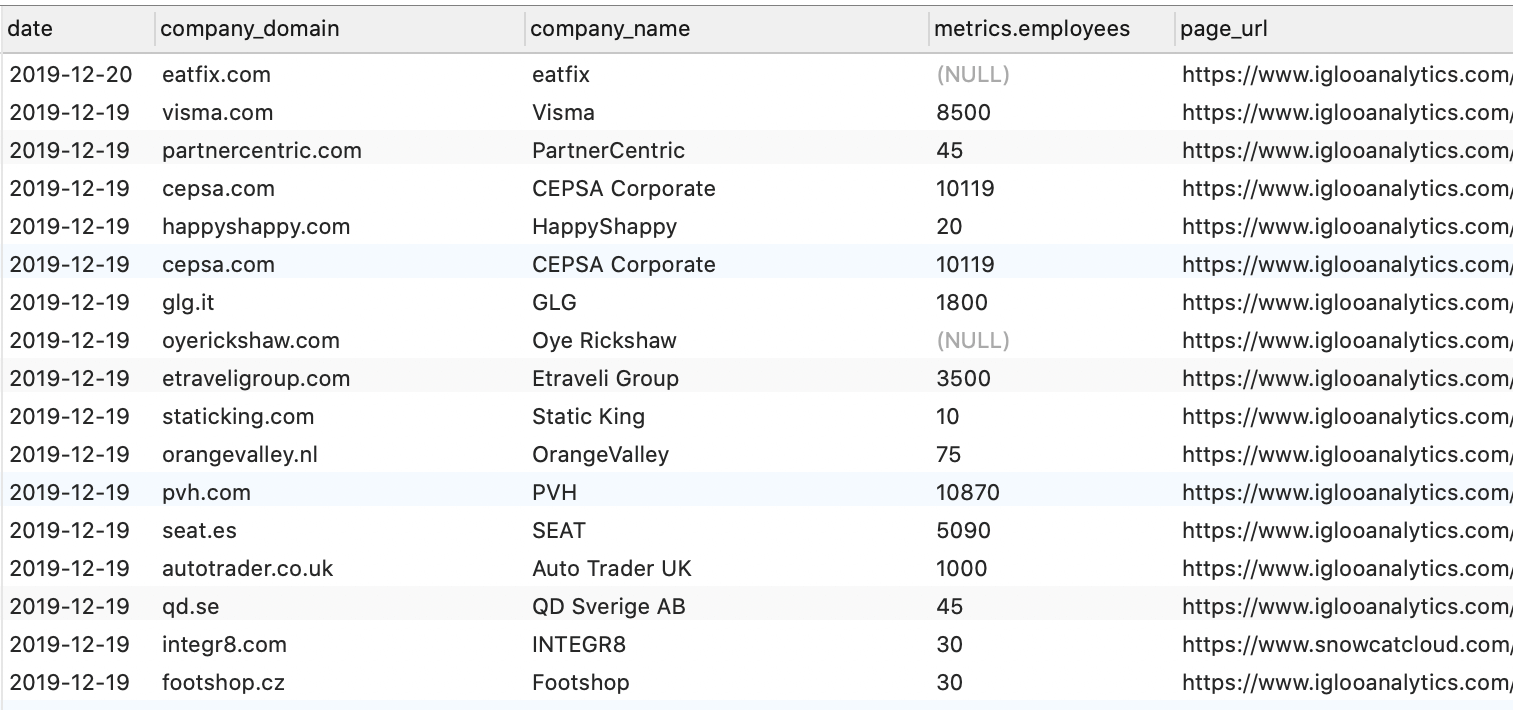The image size is (1513, 710).
Task: Select the employees value 30 in the Footshop row
Action: pos(949,683)
